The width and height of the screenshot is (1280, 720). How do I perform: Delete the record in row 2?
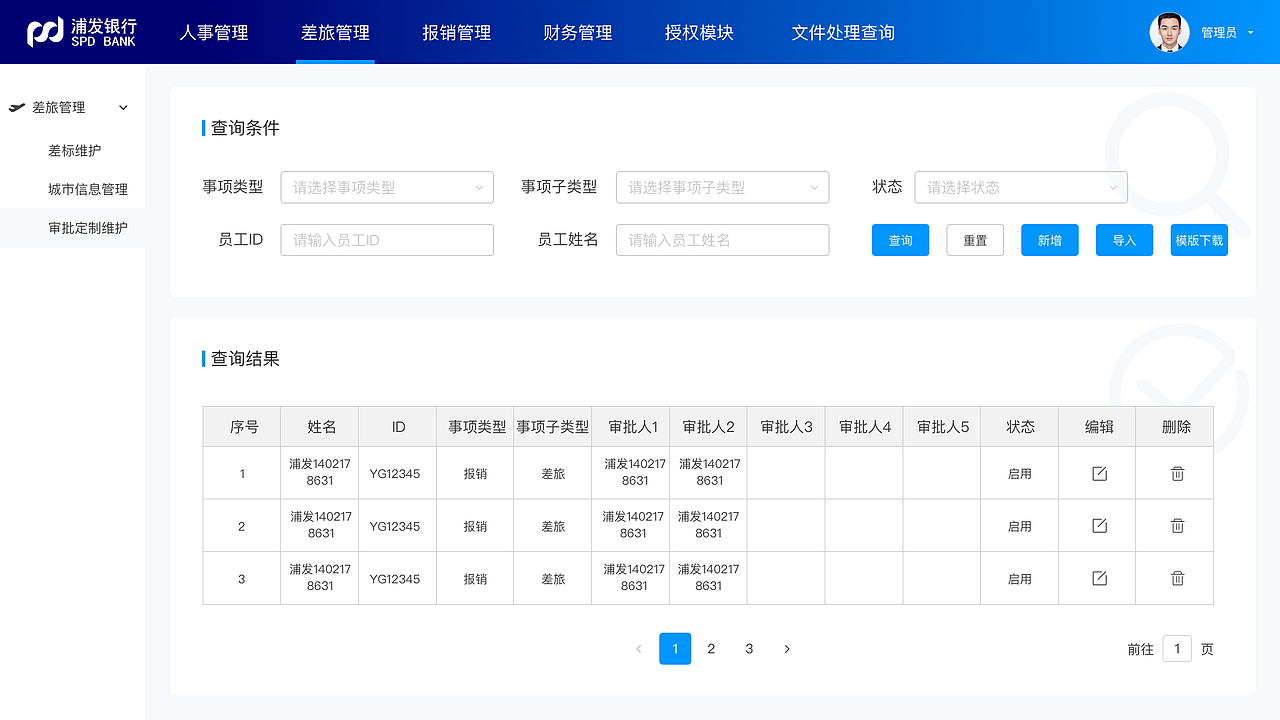[x=1177, y=526]
